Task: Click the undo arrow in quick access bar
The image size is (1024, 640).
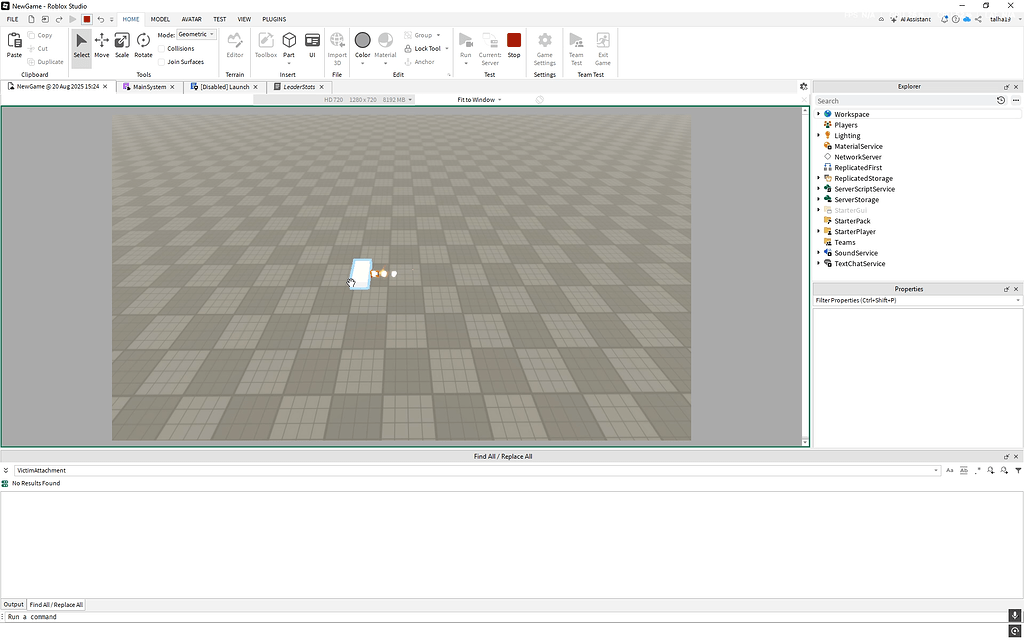Action: [x=101, y=20]
